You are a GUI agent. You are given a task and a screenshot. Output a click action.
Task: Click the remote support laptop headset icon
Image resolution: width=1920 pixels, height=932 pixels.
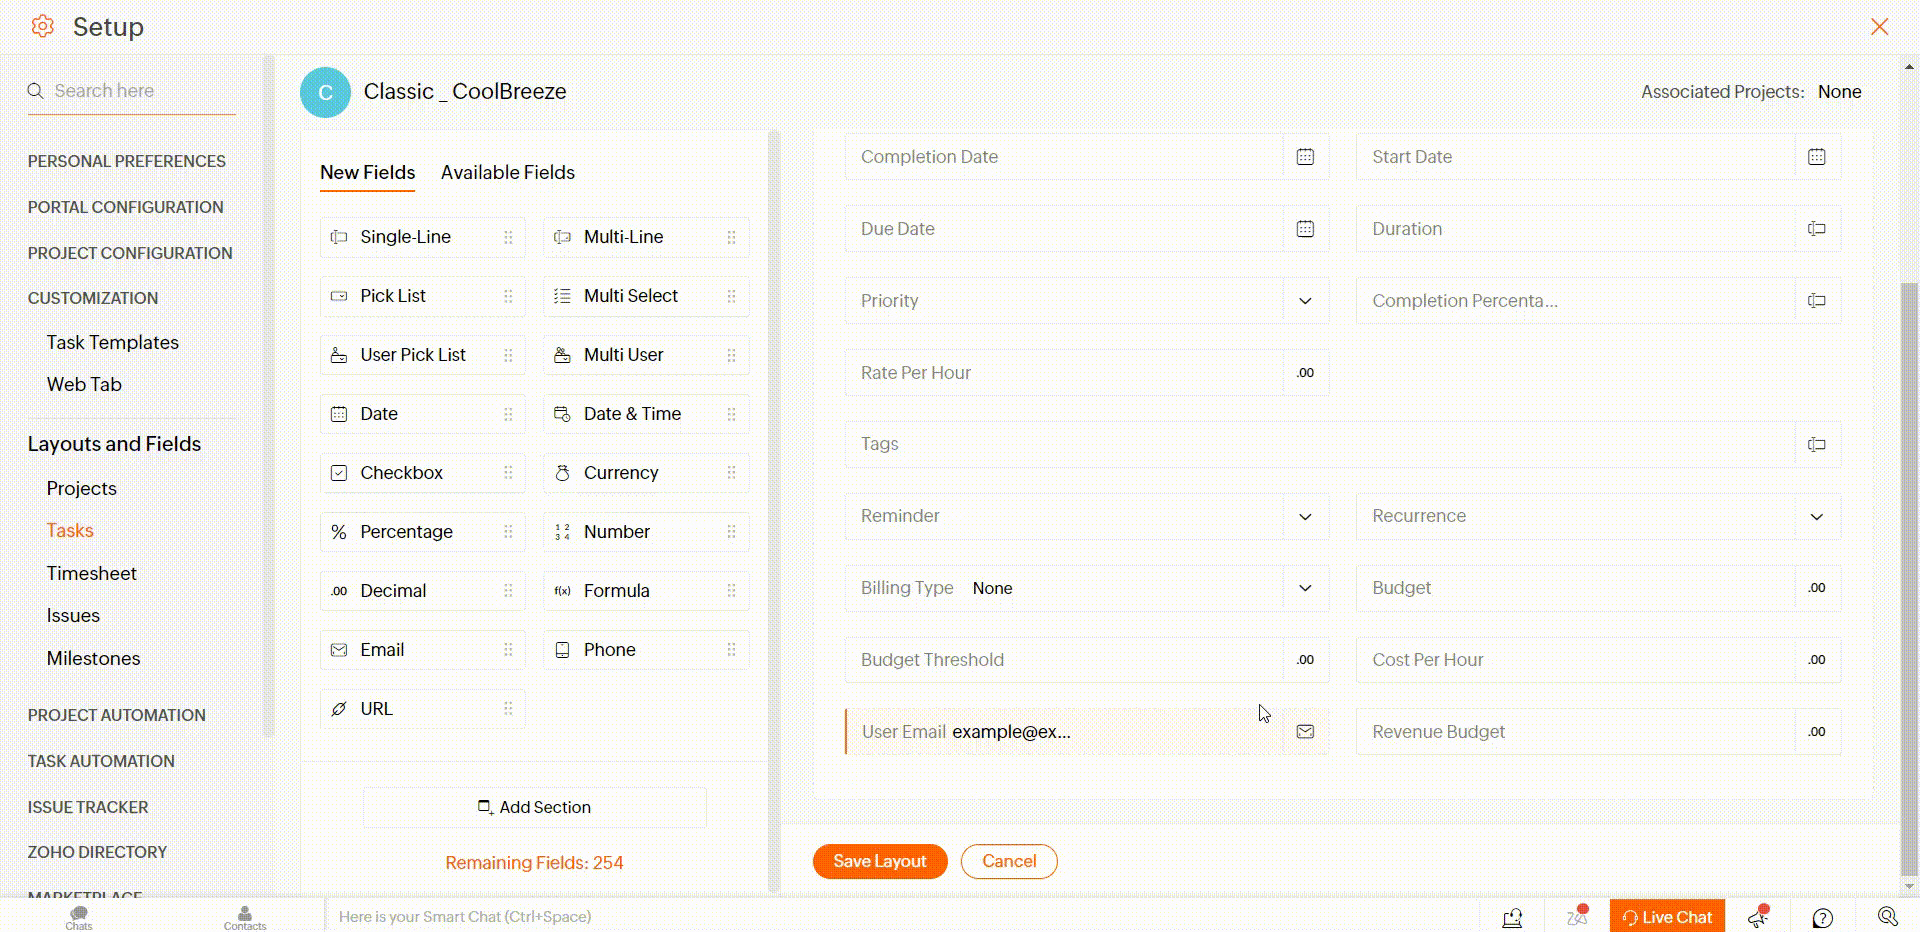tap(1512, 917)
